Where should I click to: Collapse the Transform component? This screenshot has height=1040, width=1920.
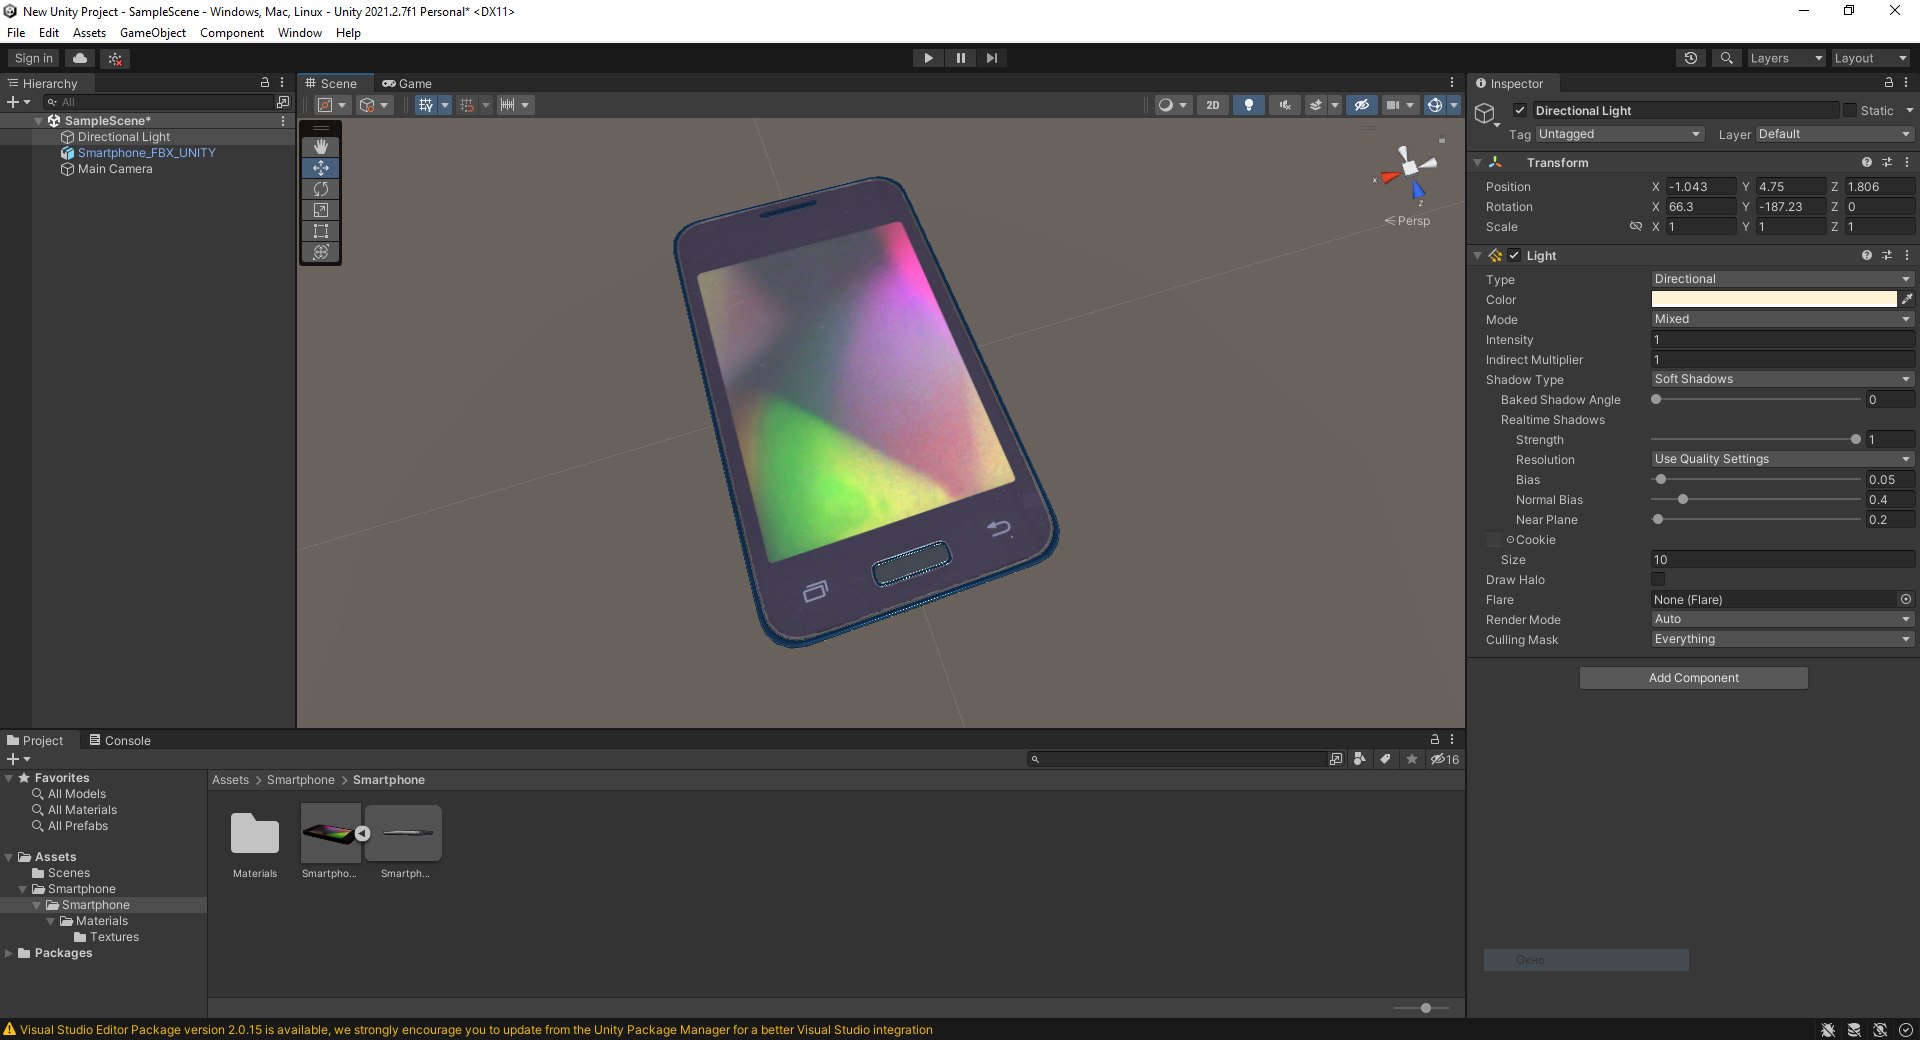click(1477, 163)
